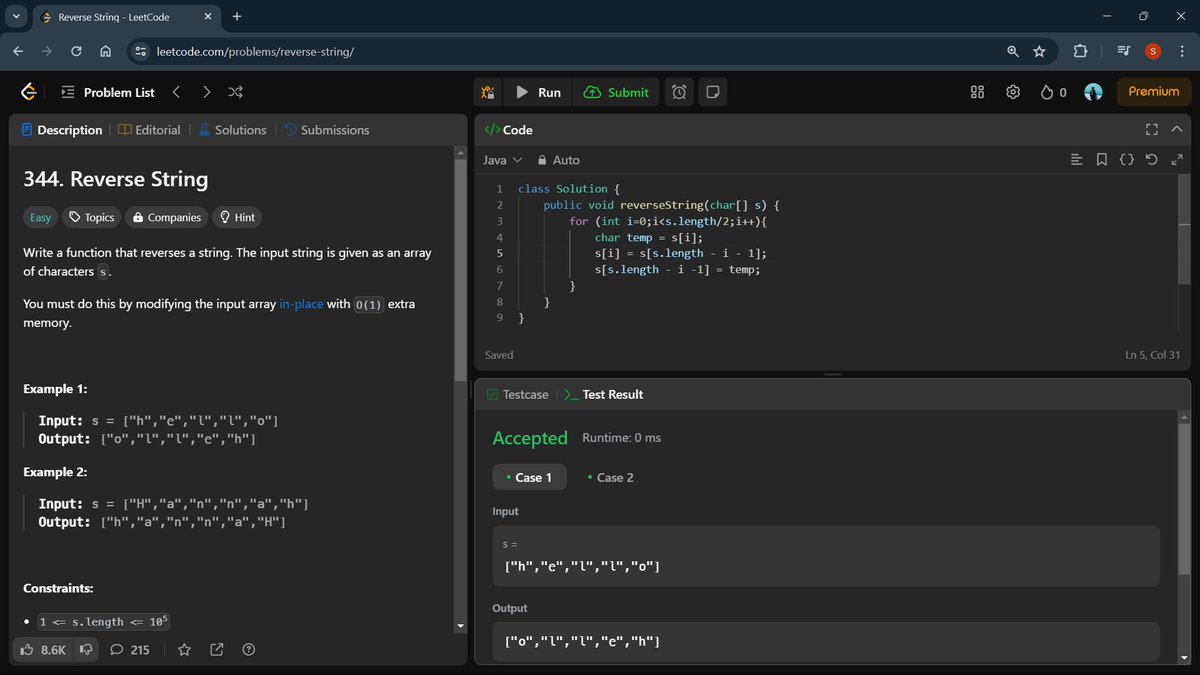This screenshot has width=1200, height=675.
Task: Click code line 5 in the editor
Action: coord(680,253)
